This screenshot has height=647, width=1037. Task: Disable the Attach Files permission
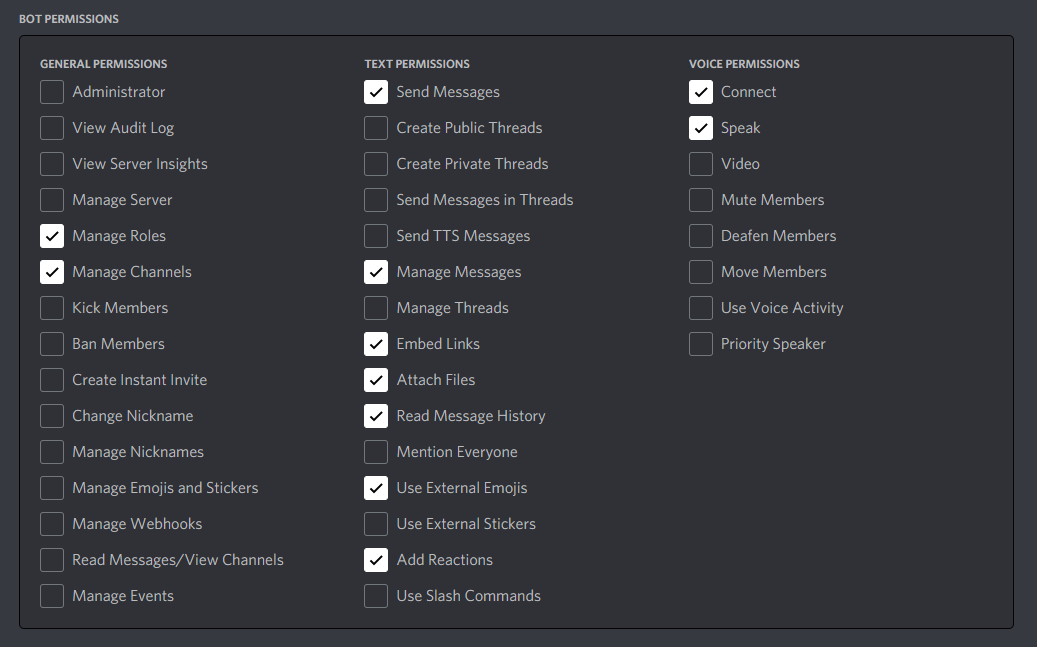coord(375,380)
